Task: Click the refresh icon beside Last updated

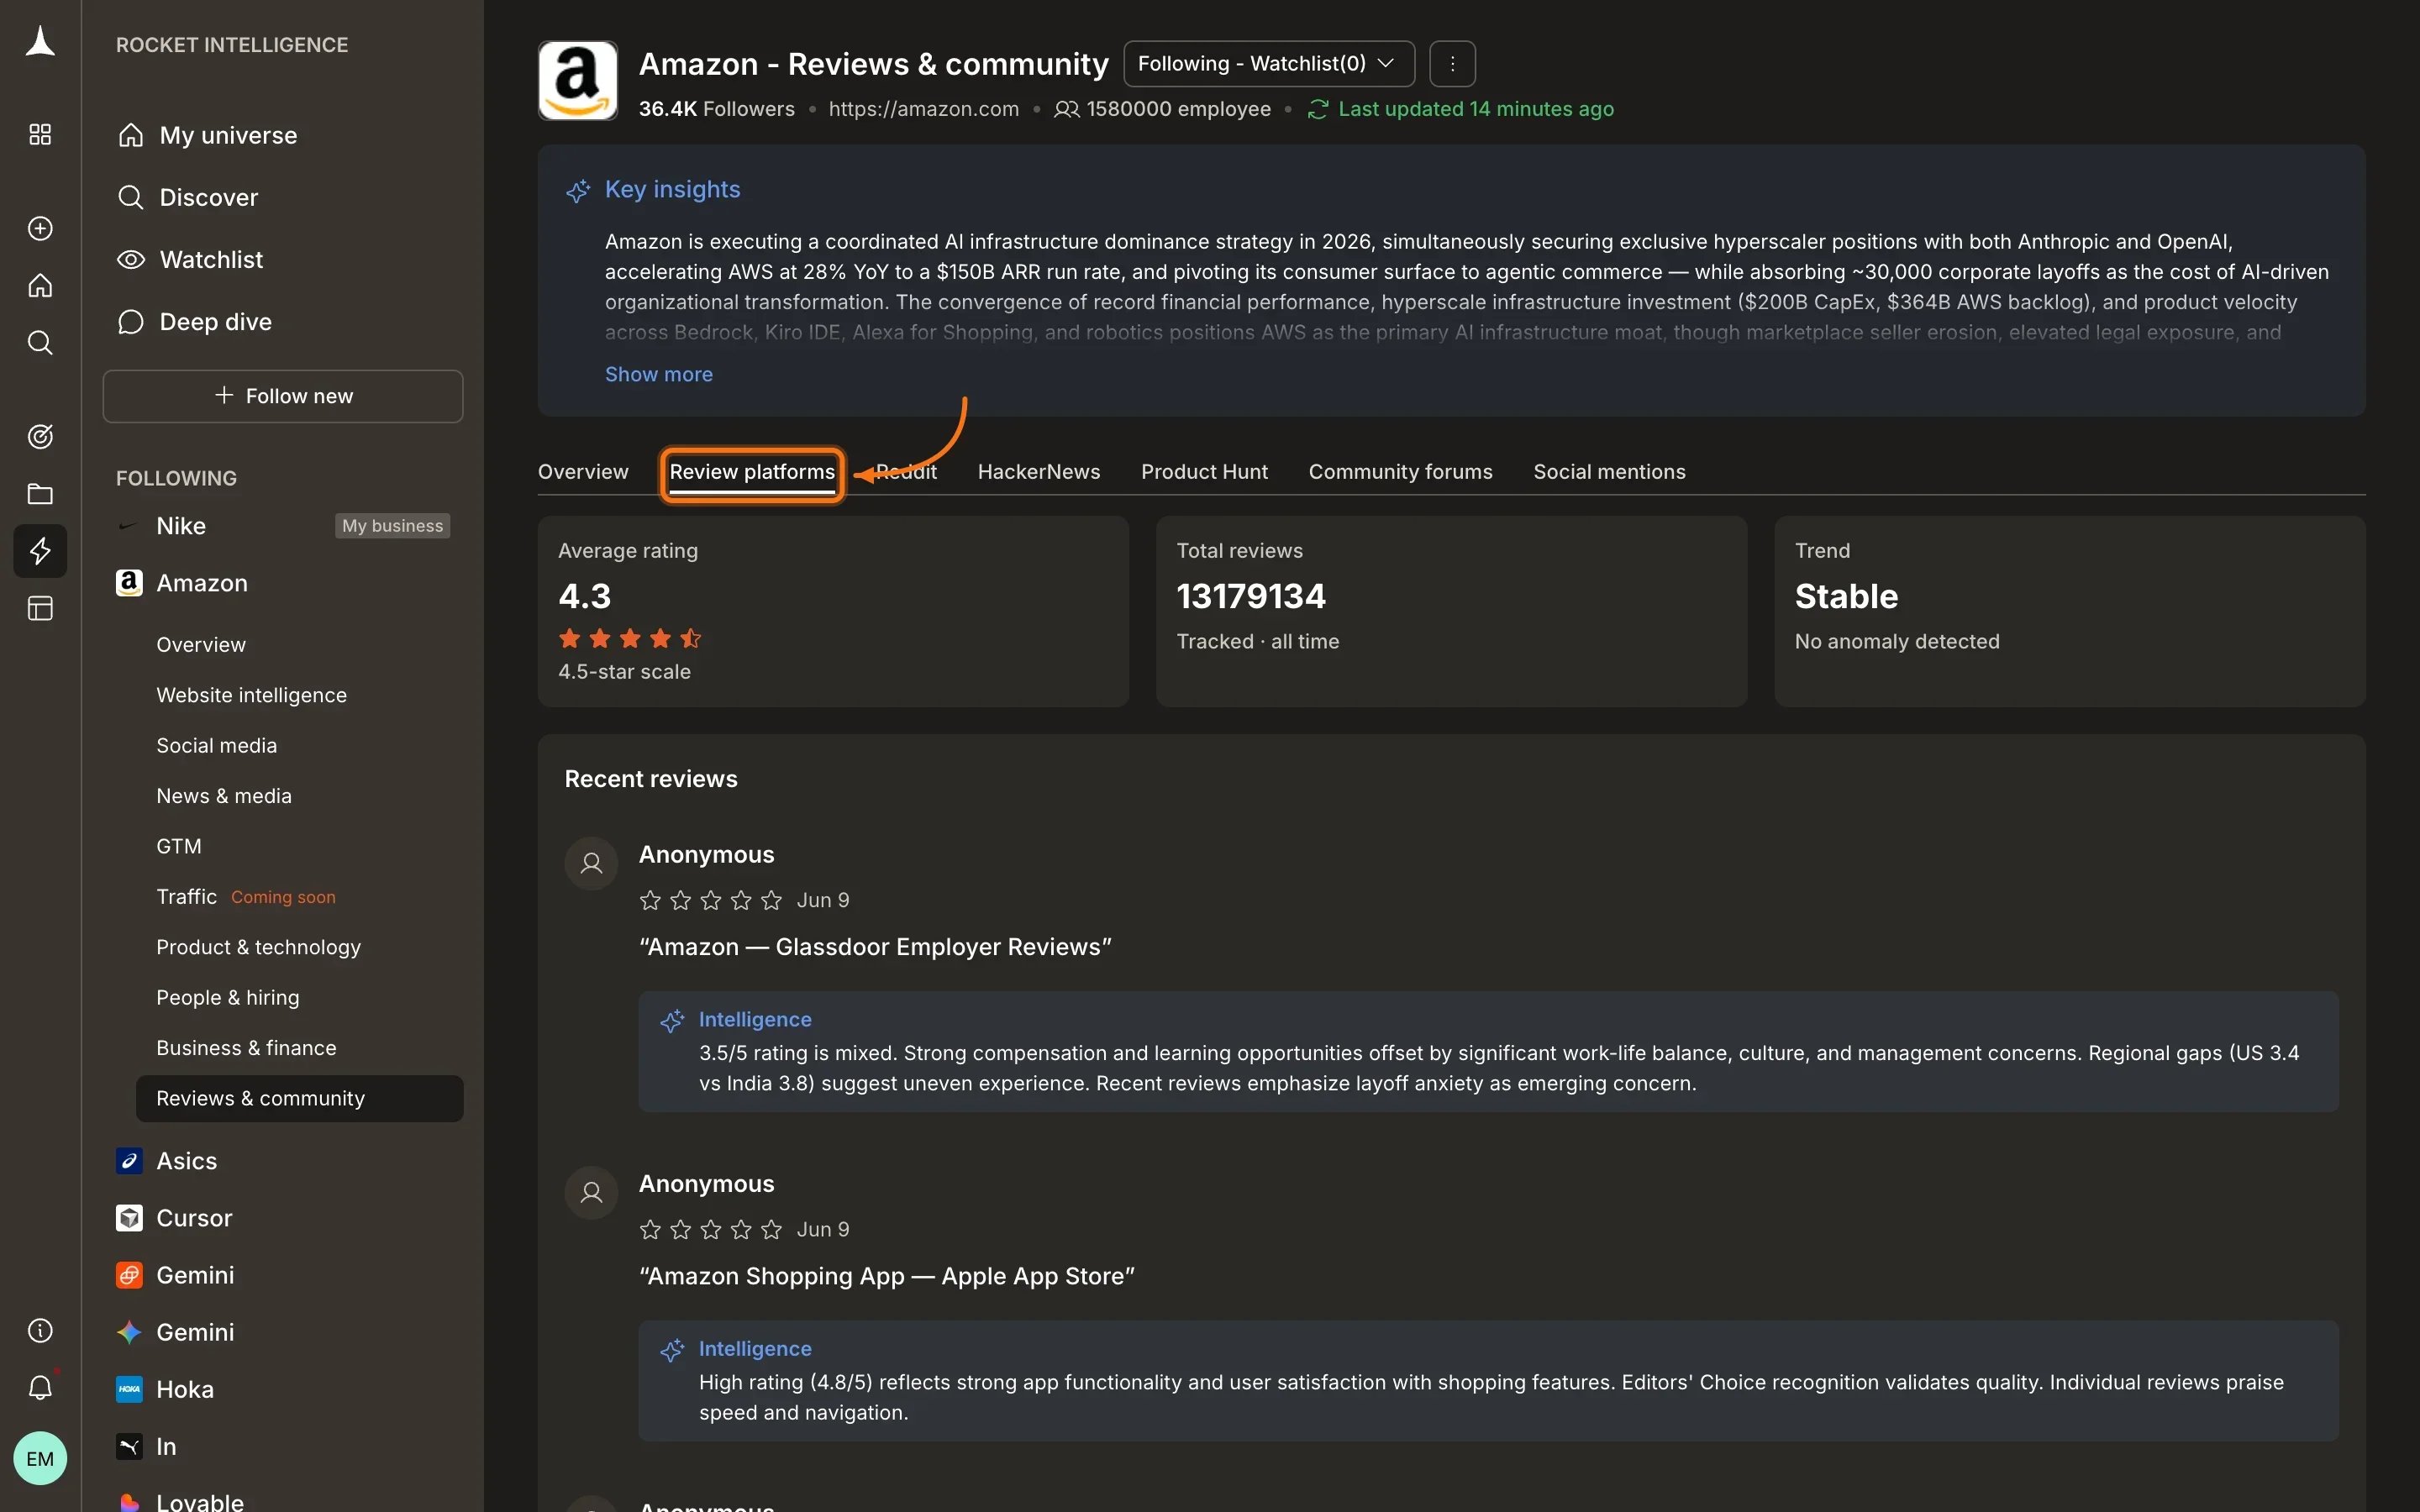Action: (x=1317, y=109)
